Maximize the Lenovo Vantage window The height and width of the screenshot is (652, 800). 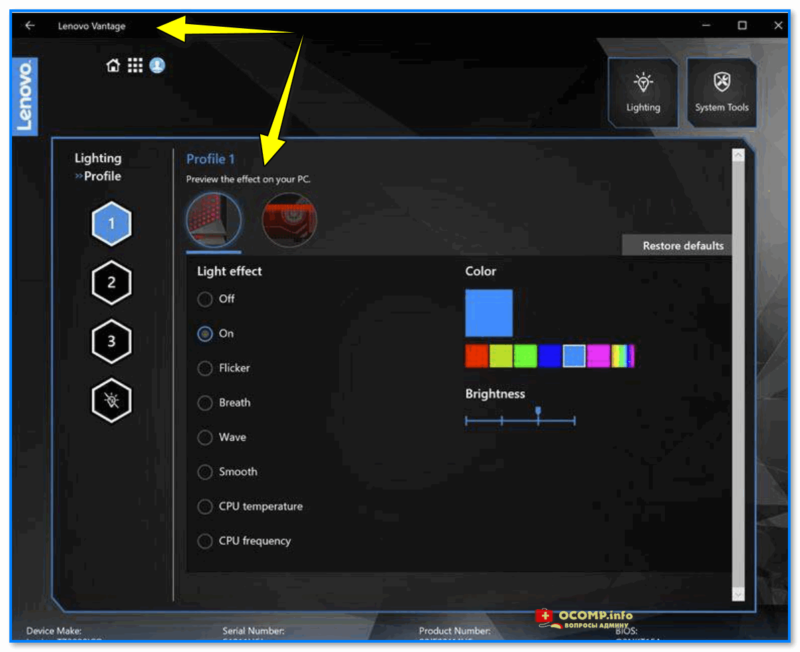pos(742,25)
